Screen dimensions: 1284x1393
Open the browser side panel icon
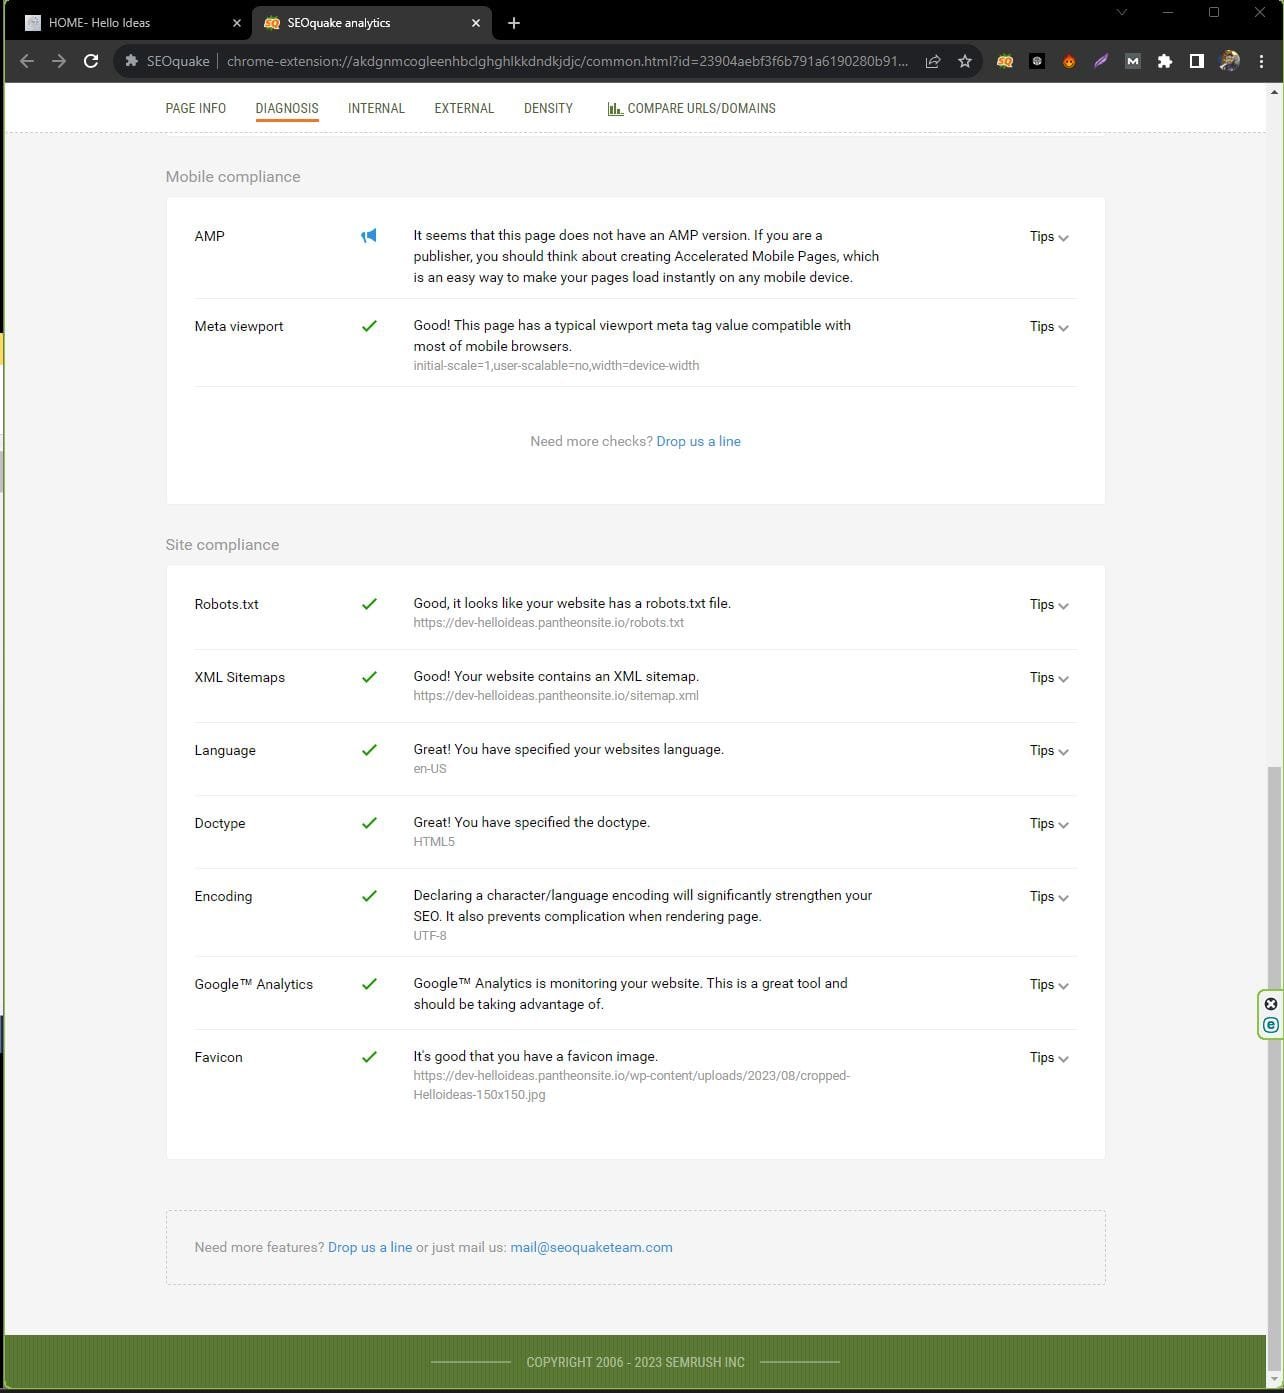click(1196, 61)
